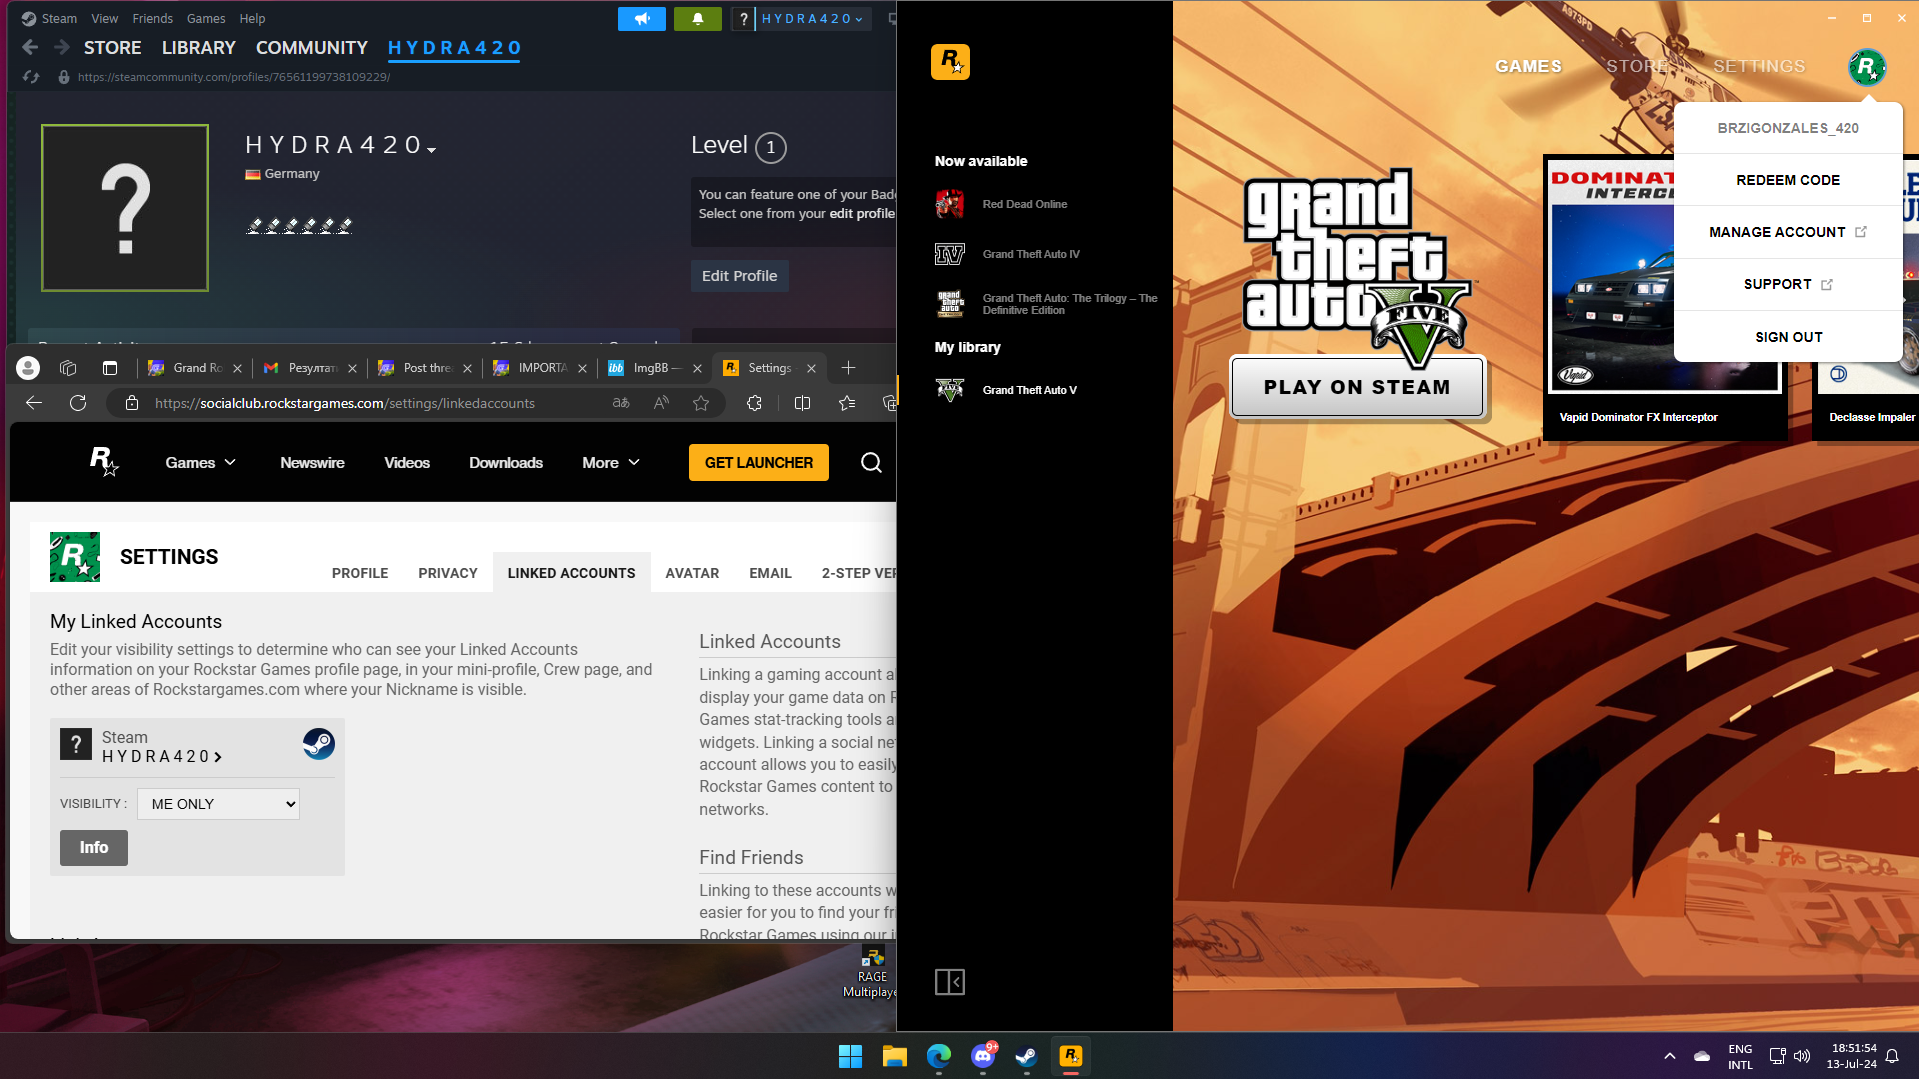This screenshot has height=1079, width=1919.
Task: Open Help menu in Steam
Action: point(252,19)
